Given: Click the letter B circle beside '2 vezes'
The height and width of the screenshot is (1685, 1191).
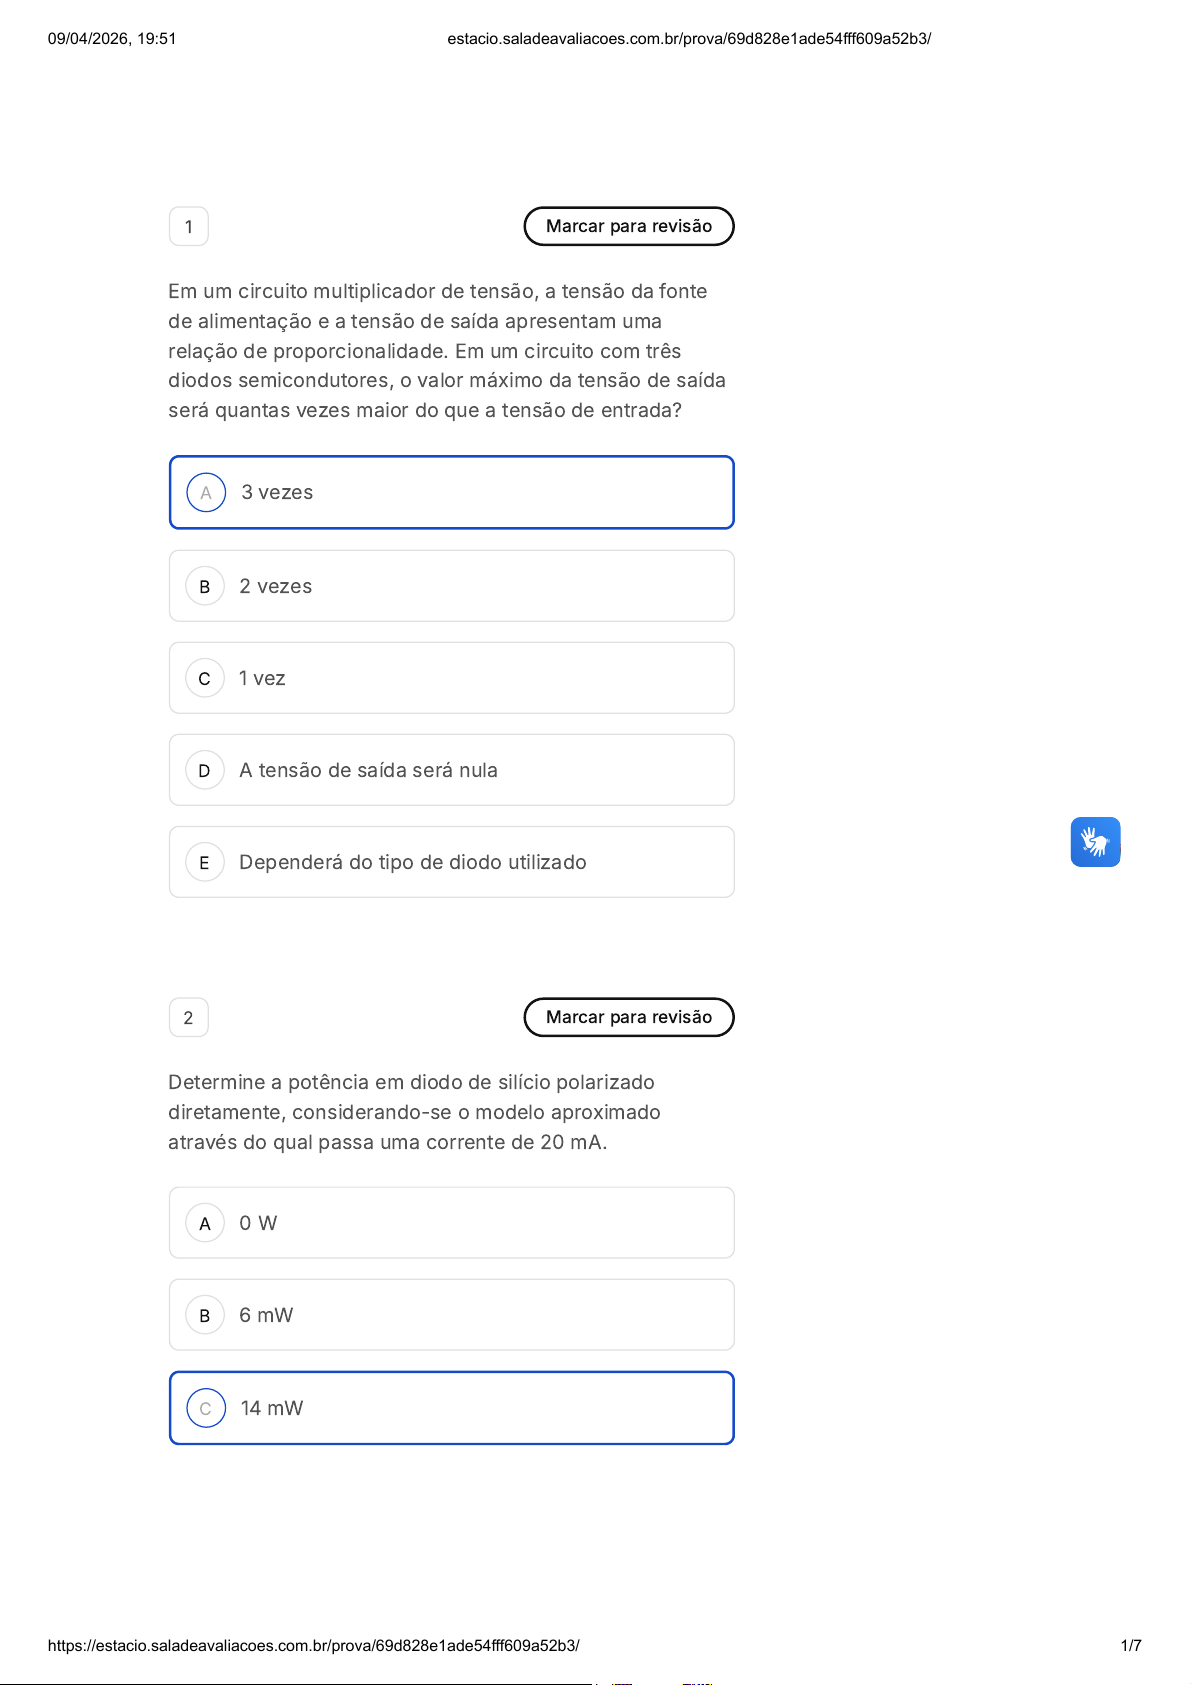Looking at the screenshot, I should 205,586.
